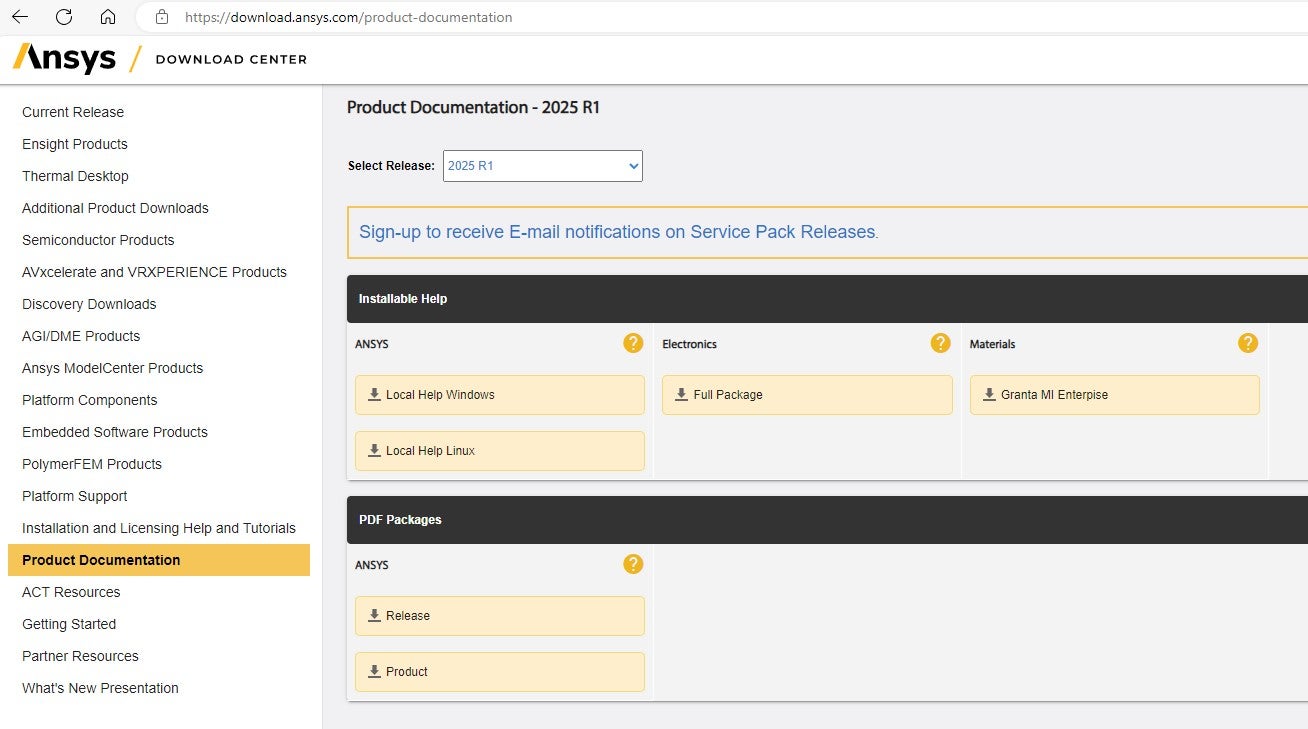
Task: Open Current Release in sidebar
Action: (73, 112)
